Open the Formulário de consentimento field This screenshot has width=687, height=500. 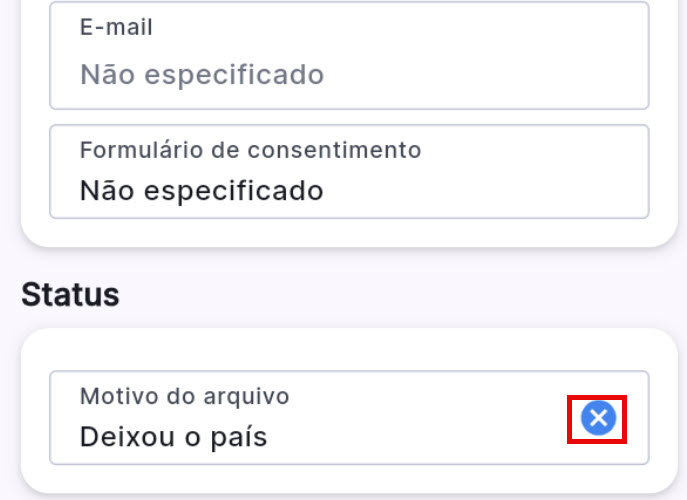pyautogui.click(x=349, y=171)
